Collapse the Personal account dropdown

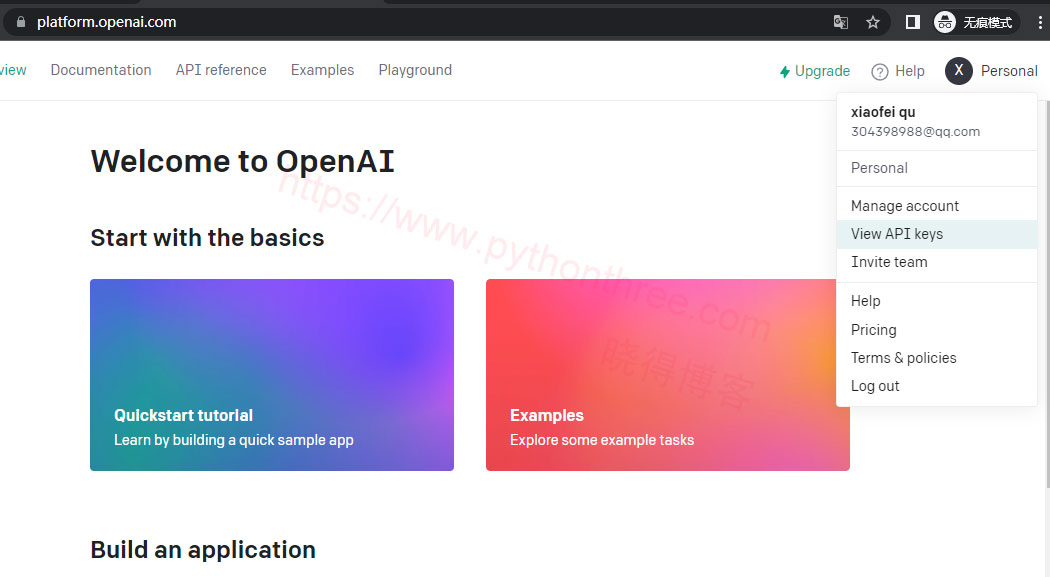coord(991,70)
